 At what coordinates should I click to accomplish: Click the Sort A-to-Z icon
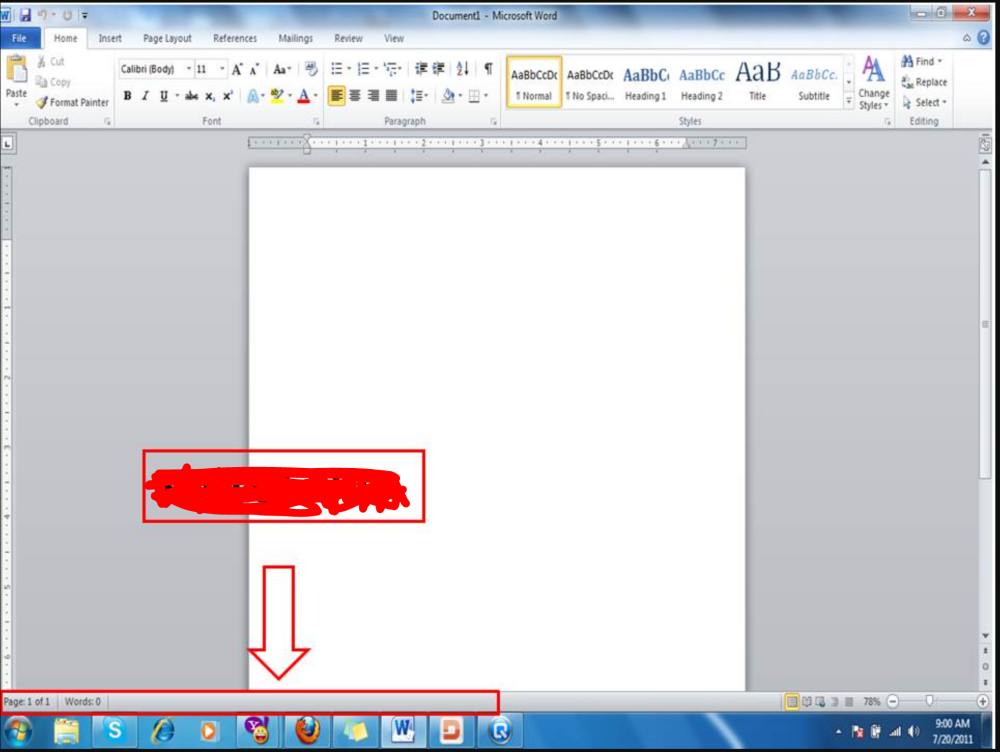coord(462,69)
